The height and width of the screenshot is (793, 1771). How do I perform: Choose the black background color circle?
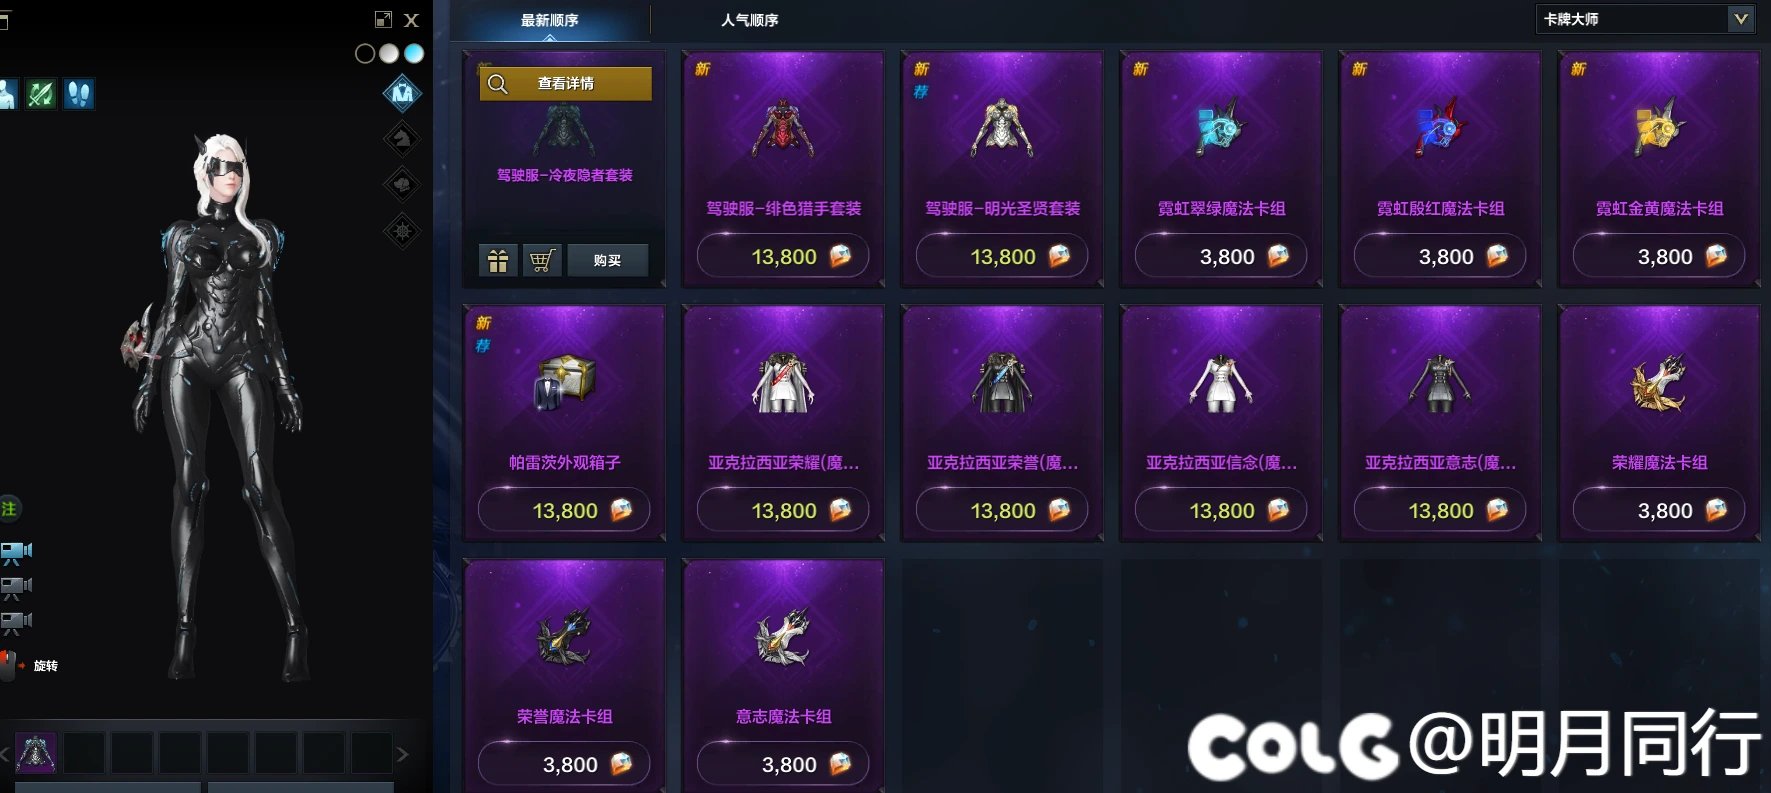365,54
